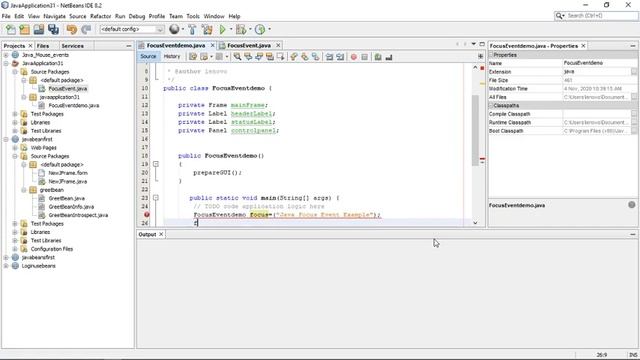Image resolution: width=640 pixels, height=360 pixels.
Task: Collapse the JavaApplication31 project node
Action: pyautogui.click(x=6, y=64)
